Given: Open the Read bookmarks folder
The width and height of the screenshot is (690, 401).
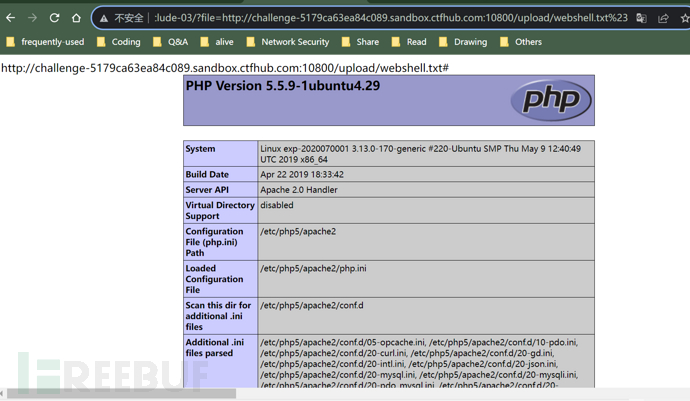Looking at the screenshot, I should [x=408, y=42].
